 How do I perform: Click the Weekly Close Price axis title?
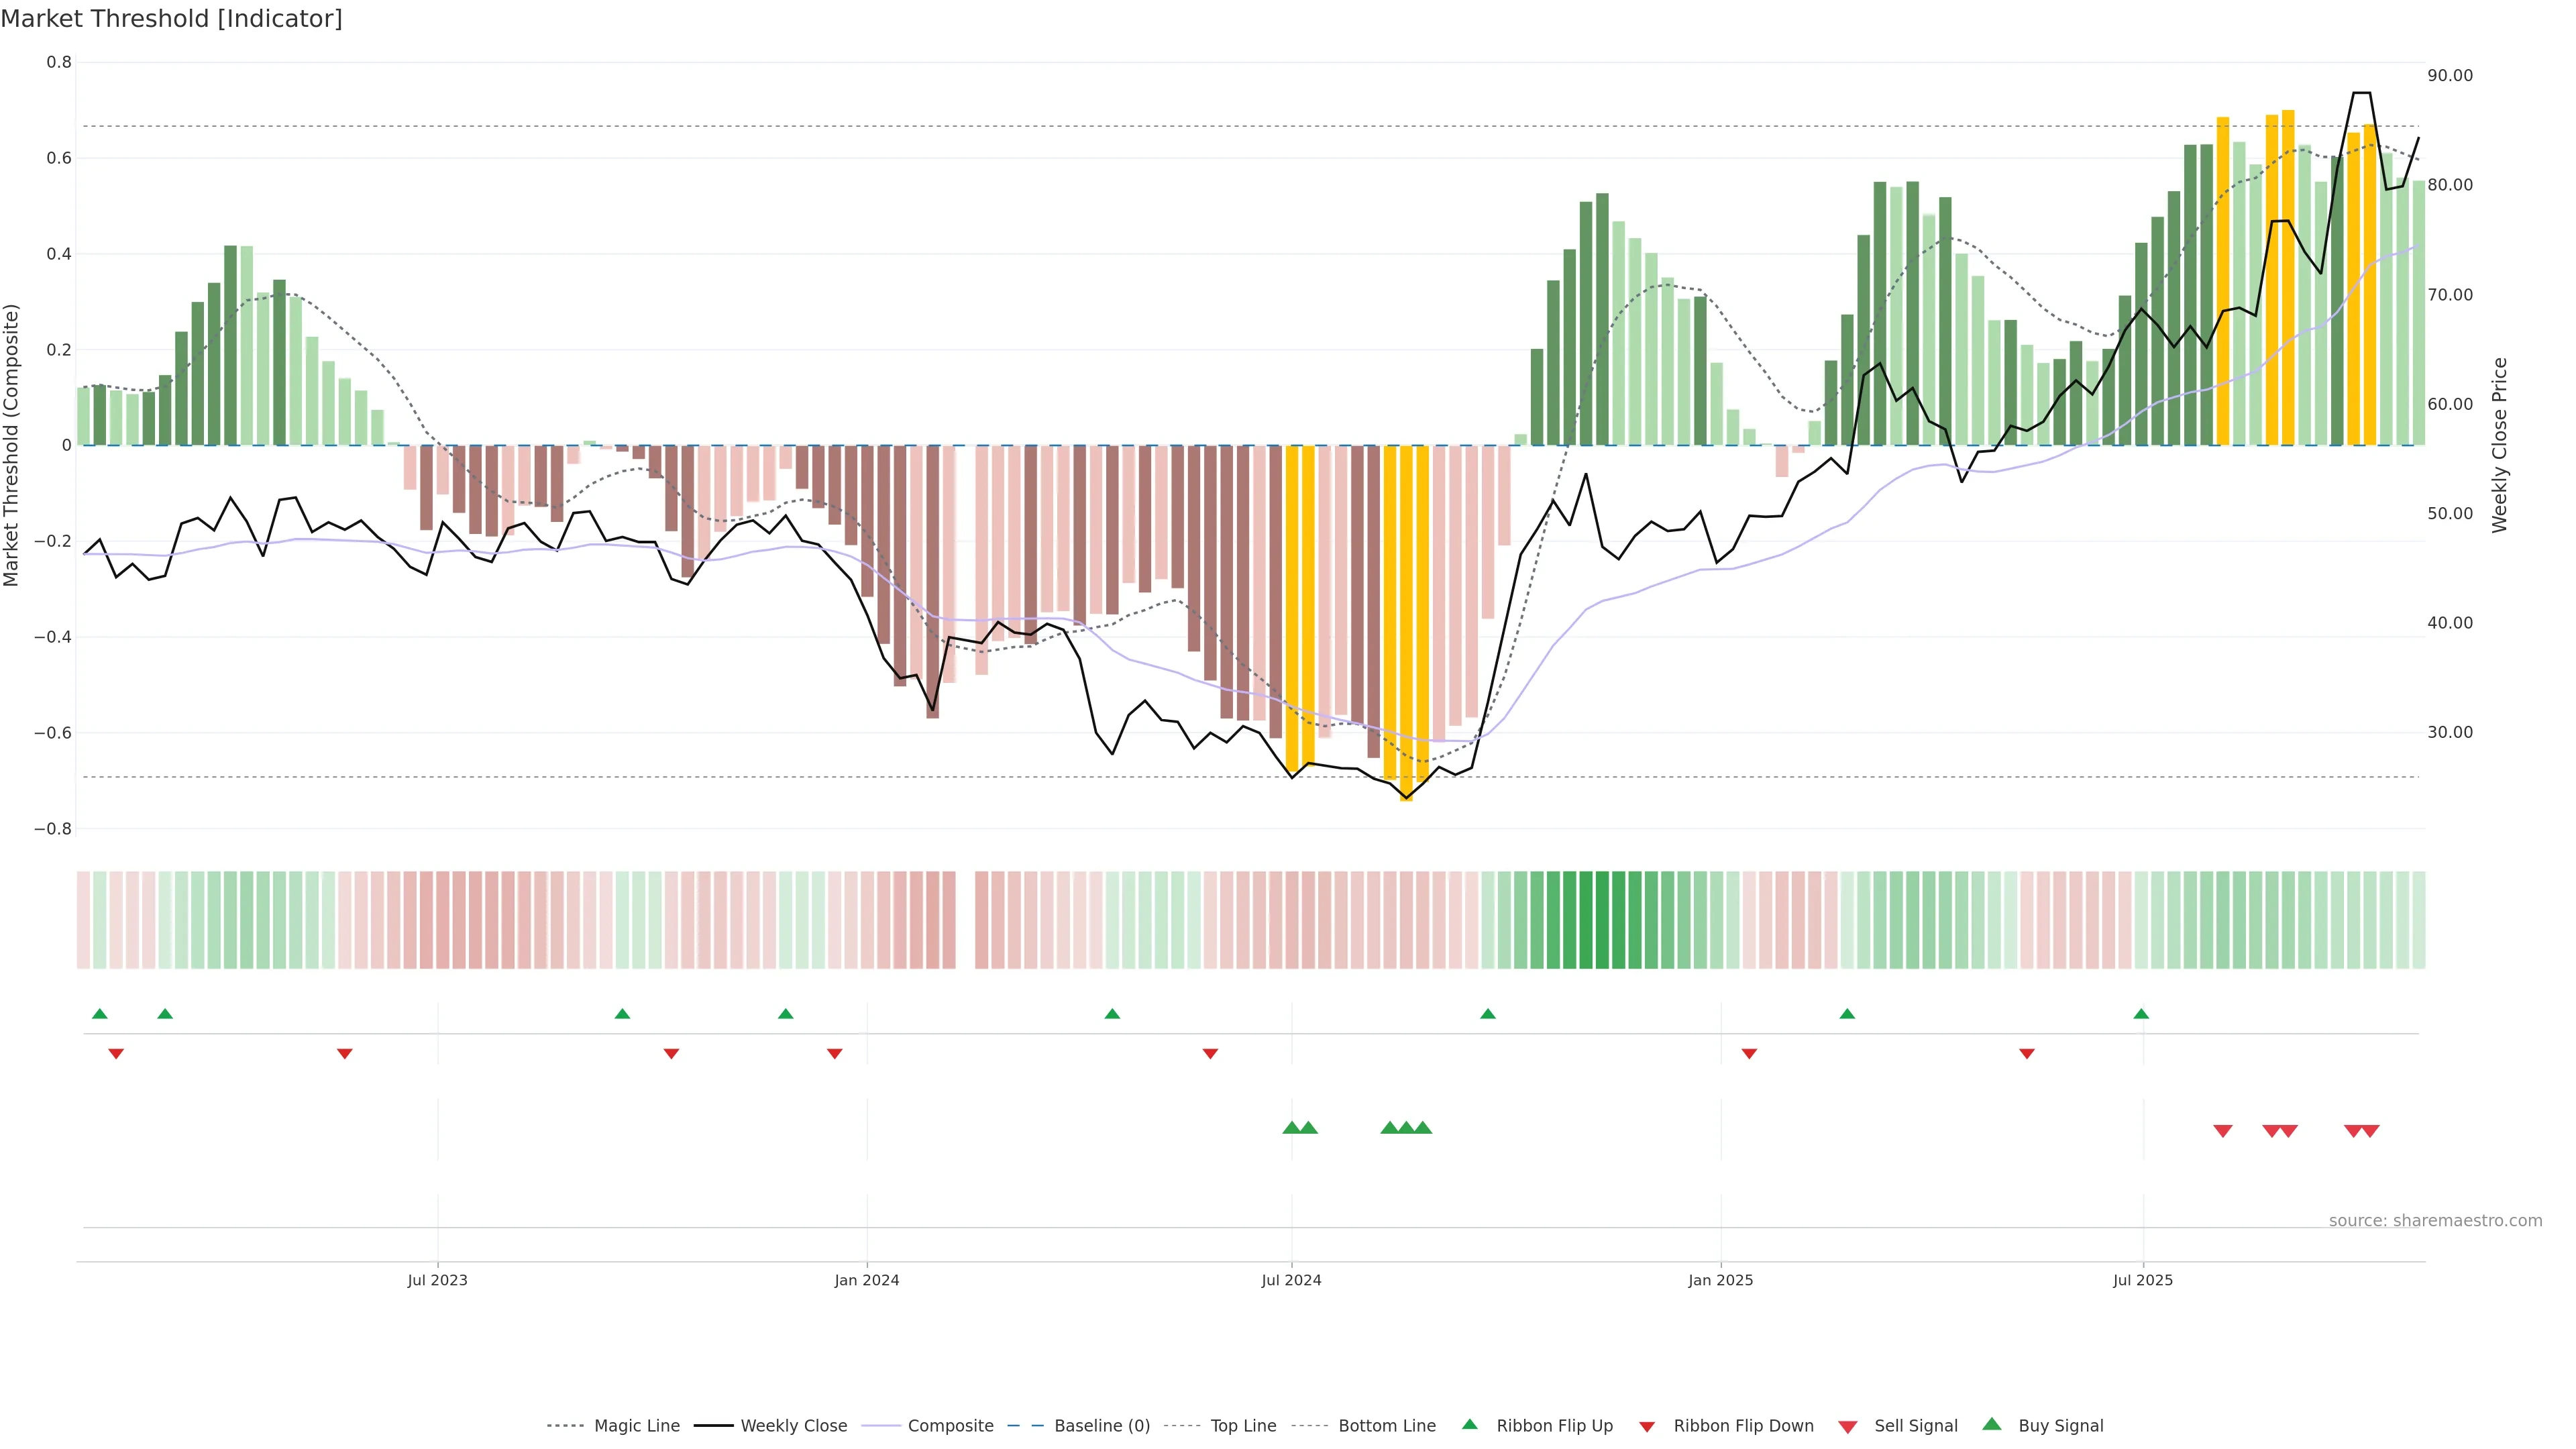pos(2500,445)
